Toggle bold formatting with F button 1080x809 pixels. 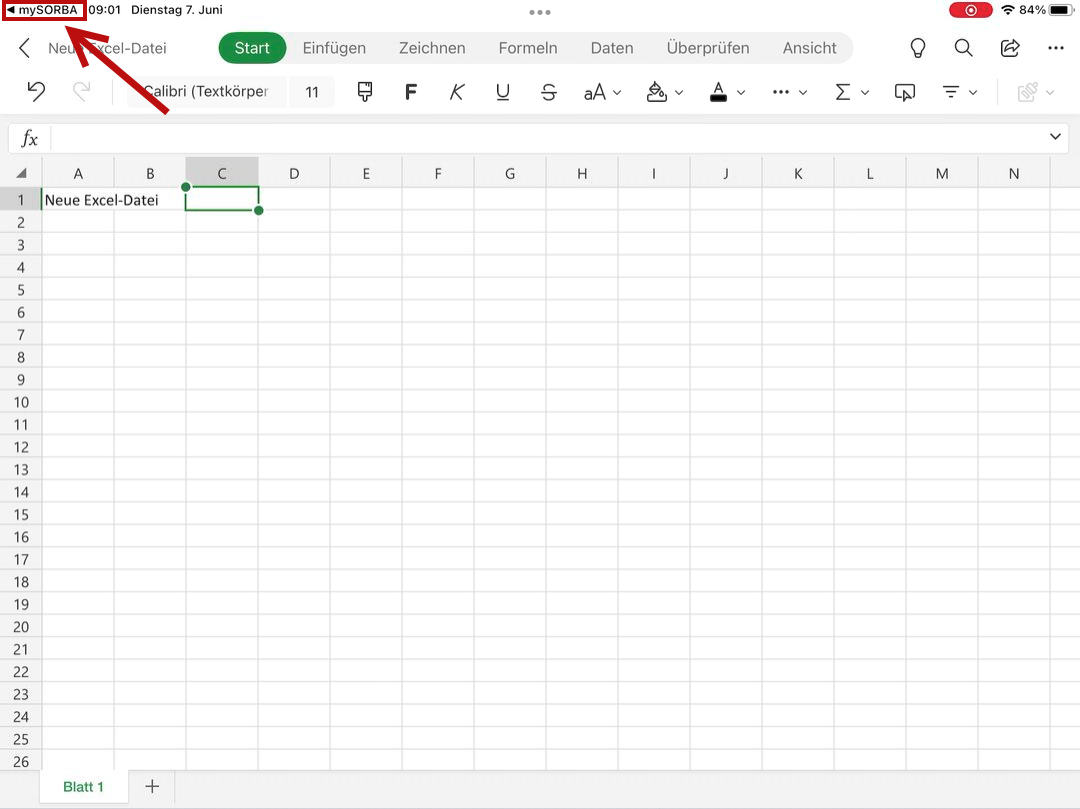[410, 92]
